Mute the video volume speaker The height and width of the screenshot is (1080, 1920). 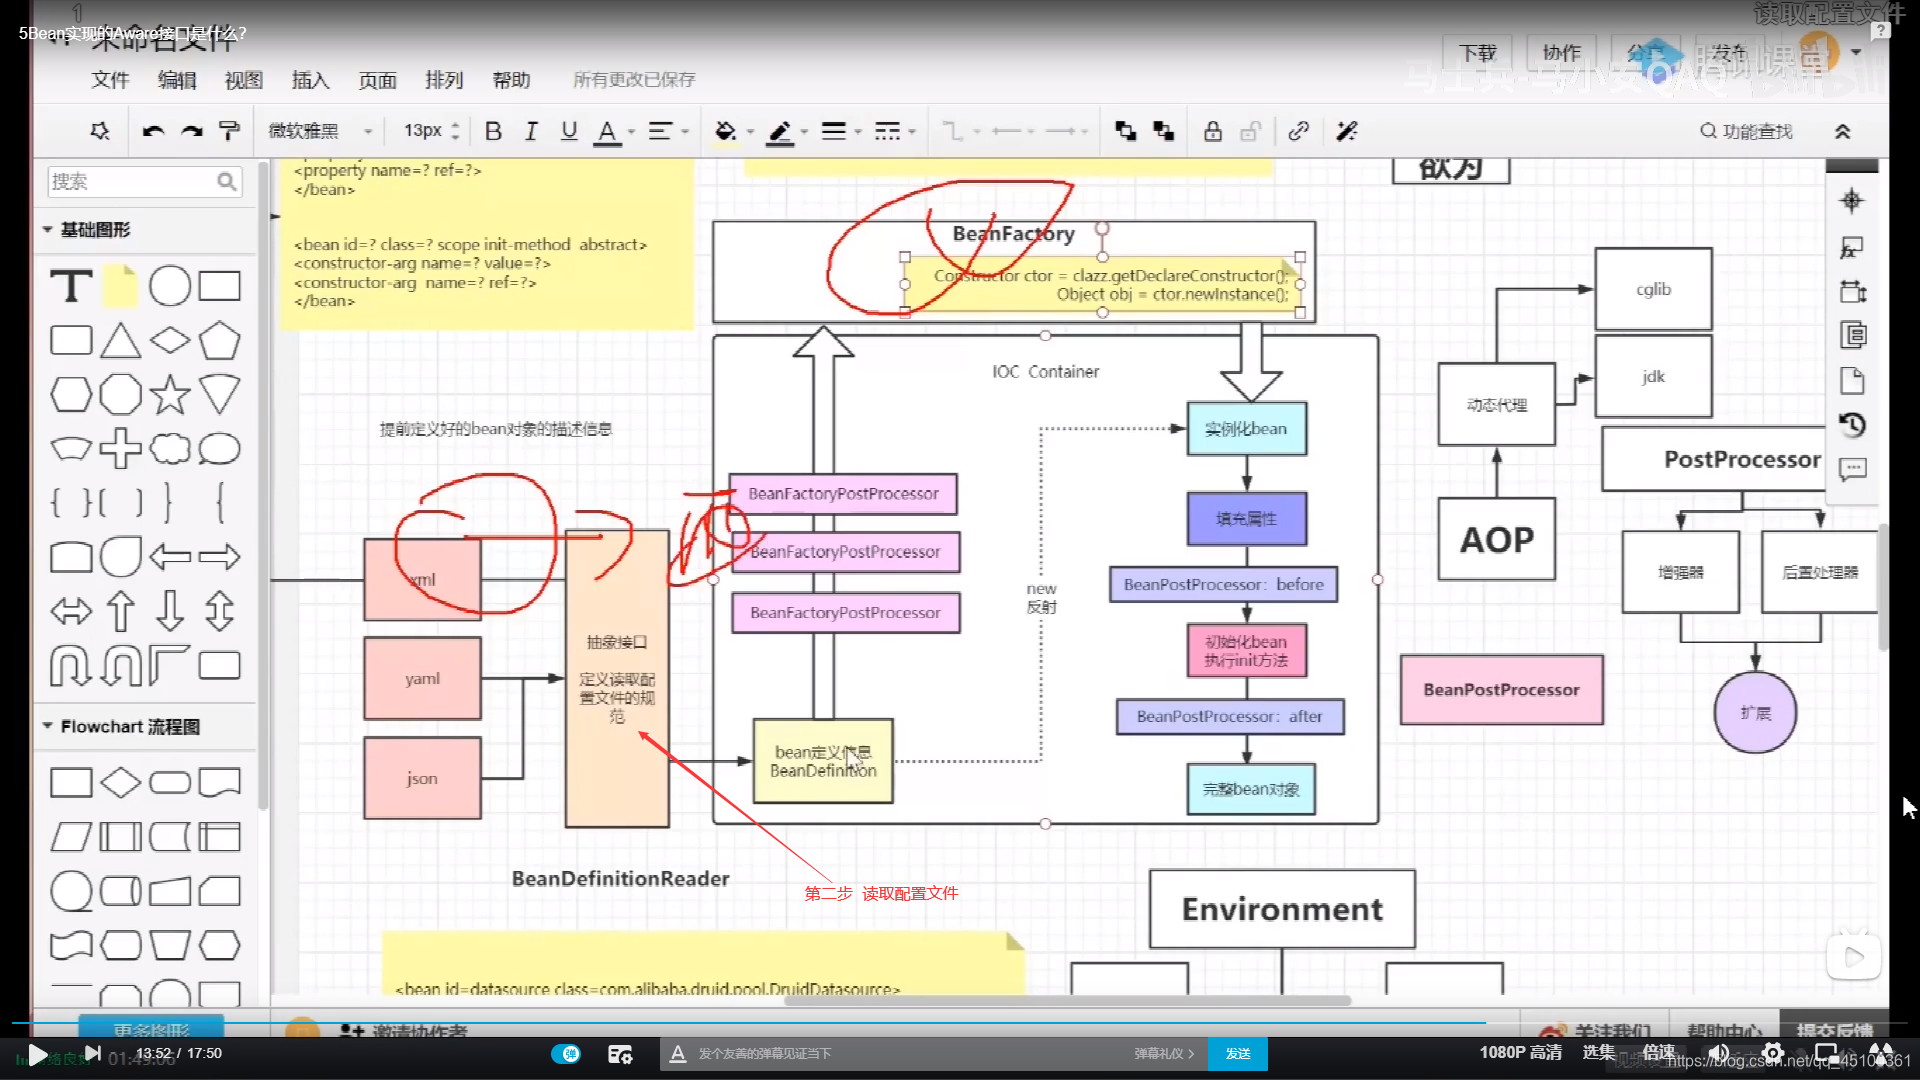(1718, 1053)
